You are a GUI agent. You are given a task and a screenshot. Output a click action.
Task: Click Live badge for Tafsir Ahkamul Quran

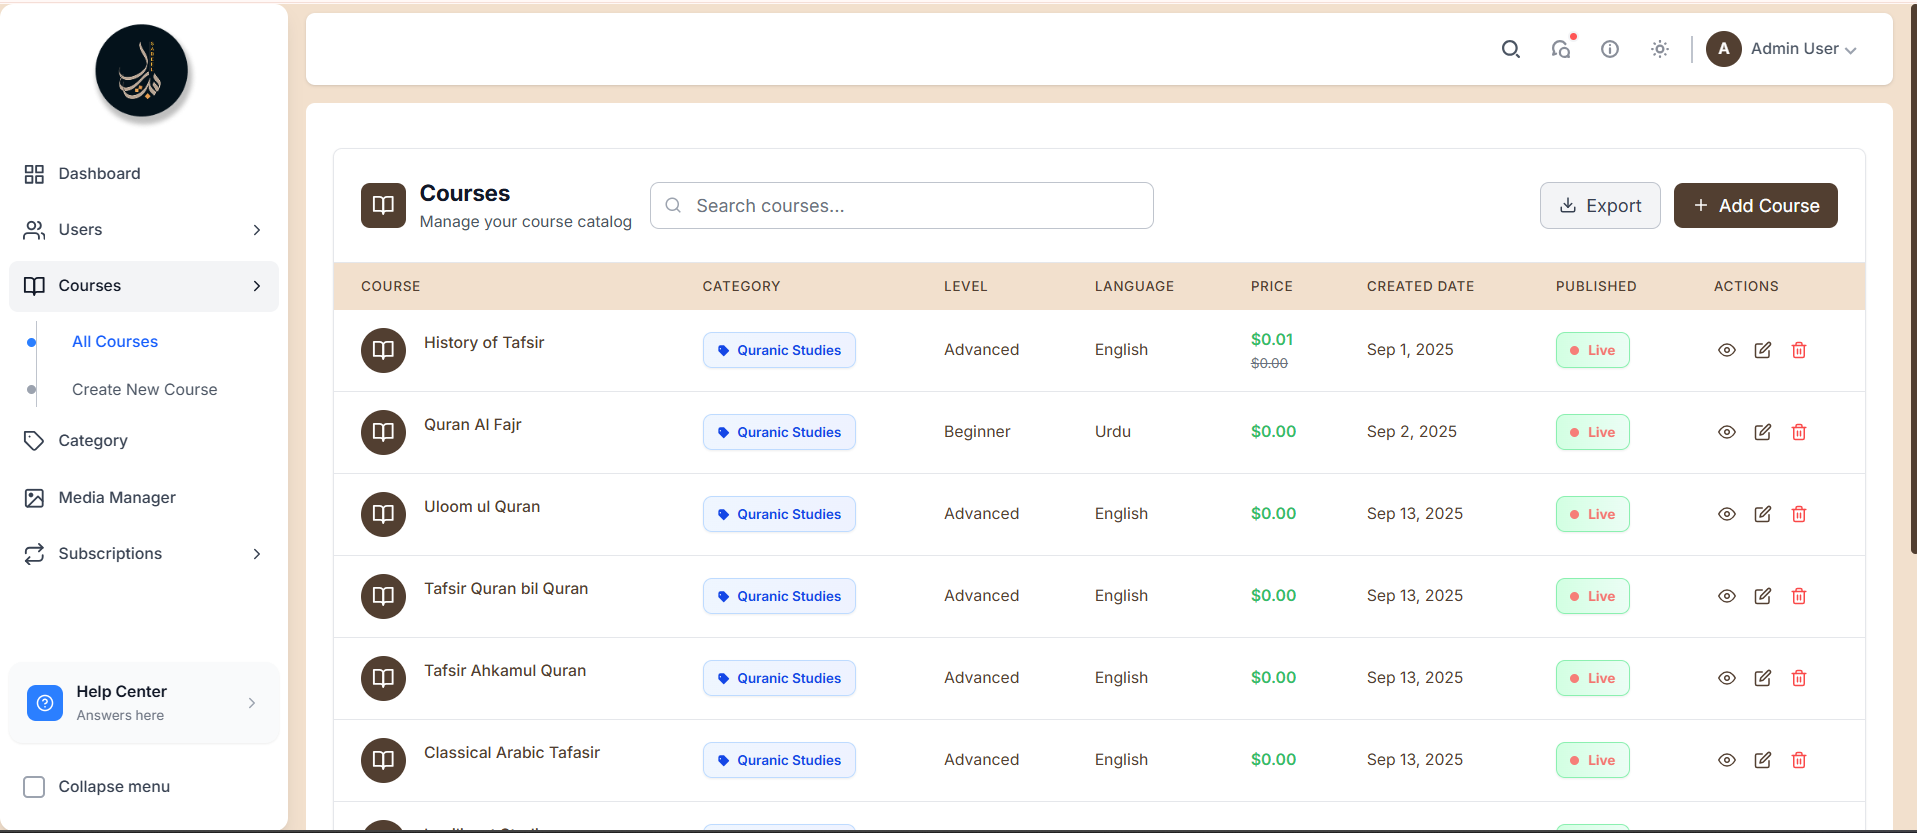(x=1592, y=678)
